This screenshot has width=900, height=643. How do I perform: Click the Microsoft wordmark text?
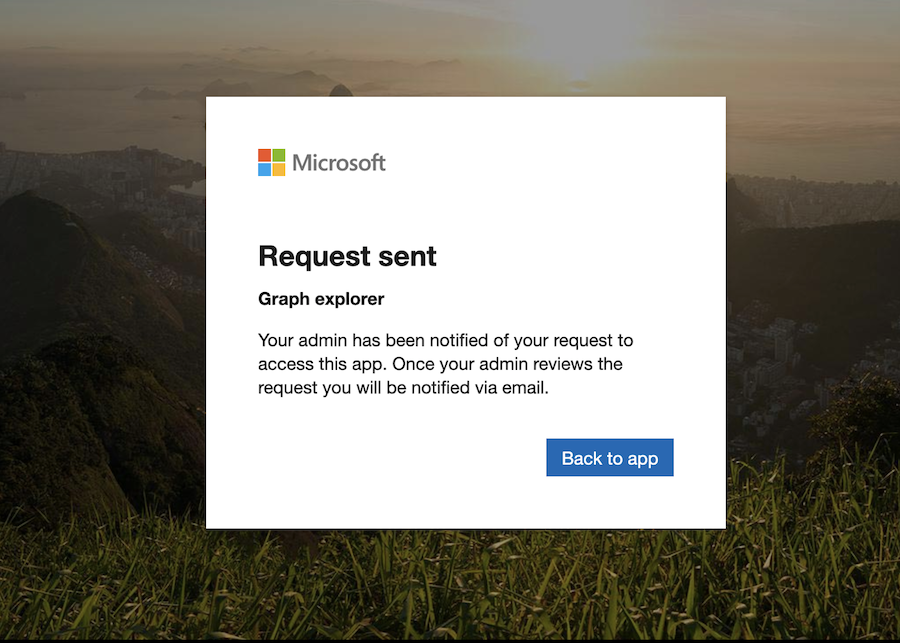(339, 162)
